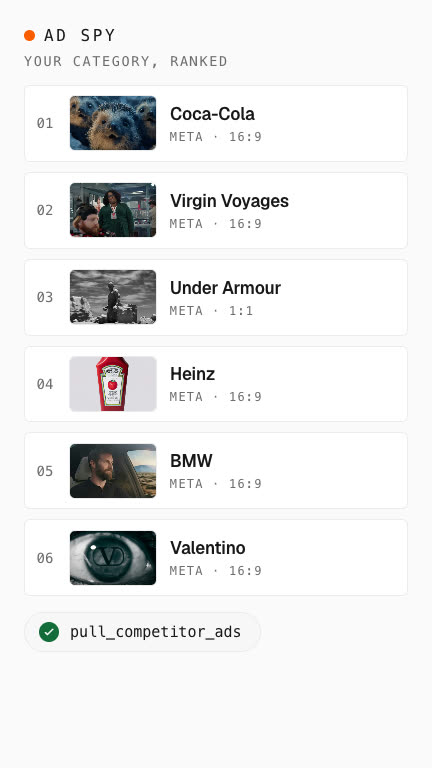Click rank number 06 on the Valentino row
This screenshot has width=432, height=768.
[x=45, y=558]
